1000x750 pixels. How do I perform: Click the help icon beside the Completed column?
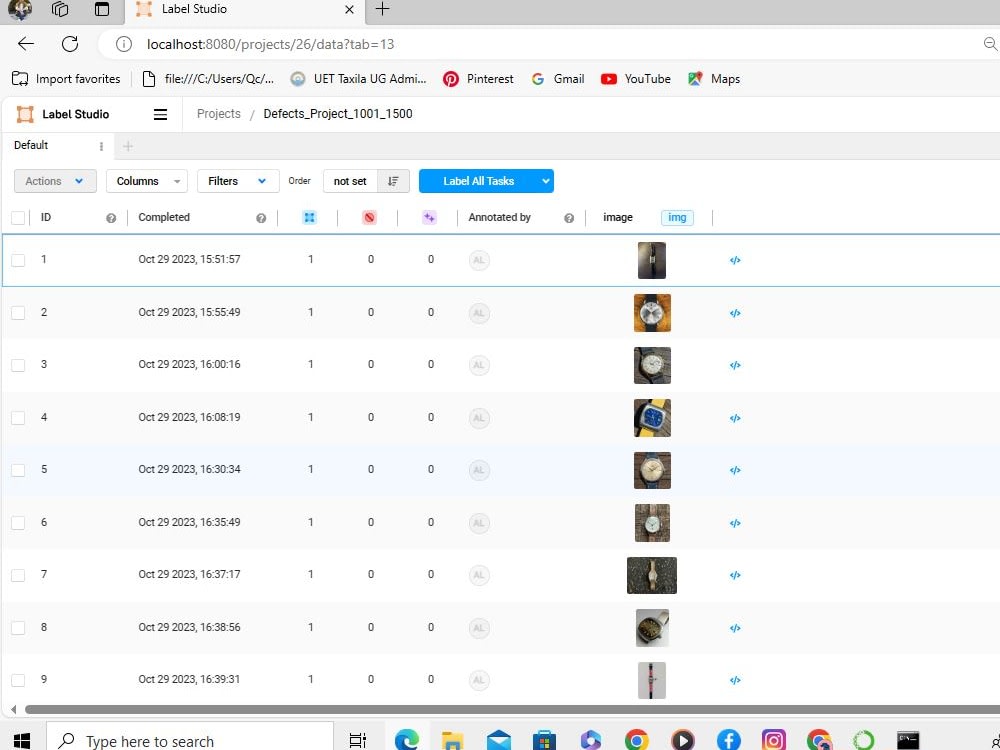click(x=260, y=217)
